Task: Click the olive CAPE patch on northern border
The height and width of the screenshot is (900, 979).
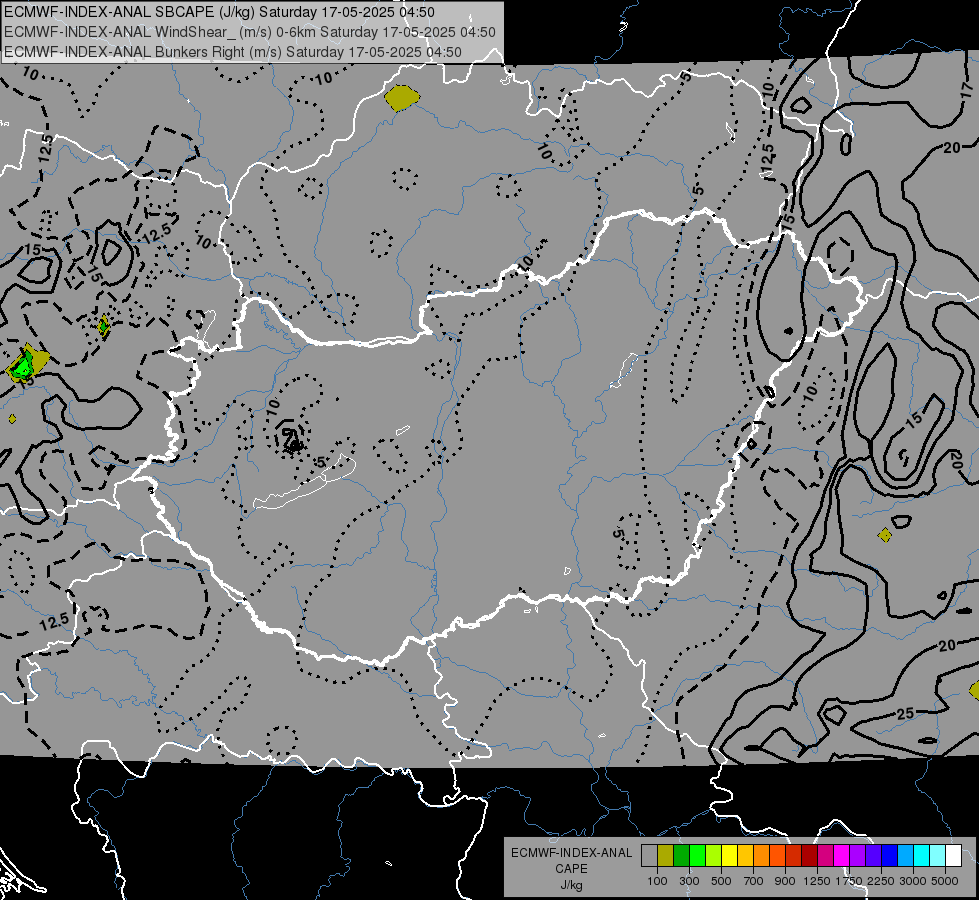Action: pos(401,98)
